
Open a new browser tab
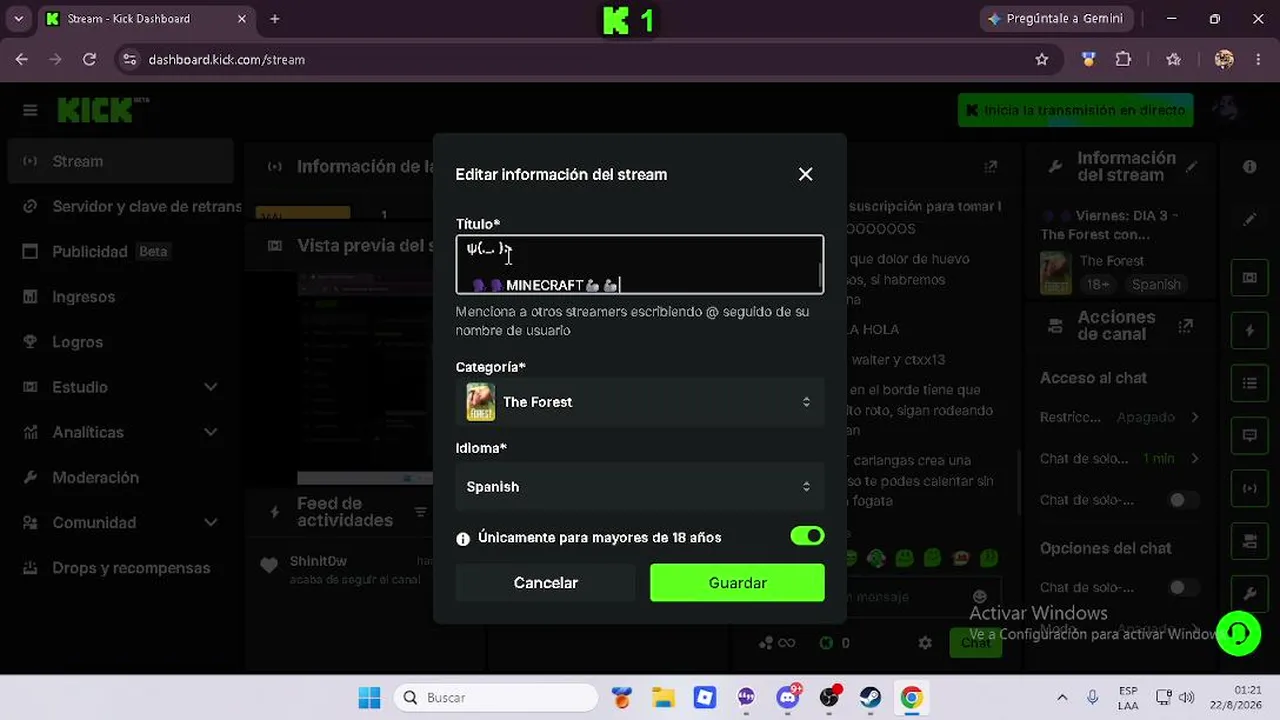275,19
